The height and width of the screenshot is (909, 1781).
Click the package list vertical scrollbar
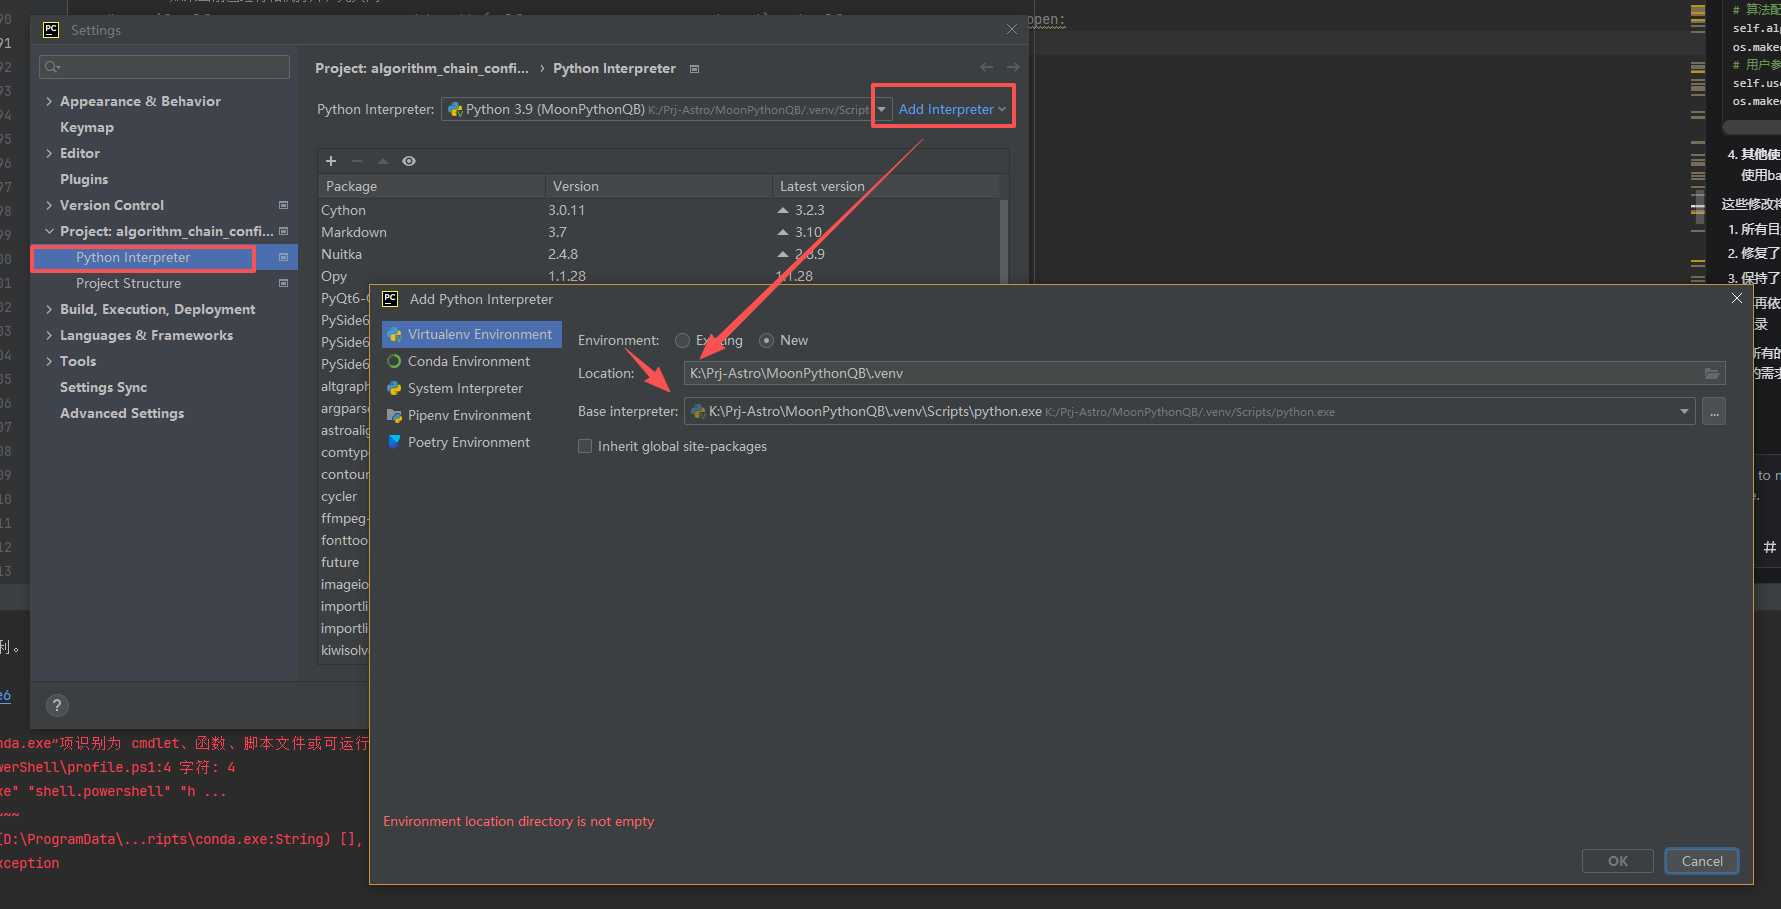pyautogui.click(x=1003, y=240)
